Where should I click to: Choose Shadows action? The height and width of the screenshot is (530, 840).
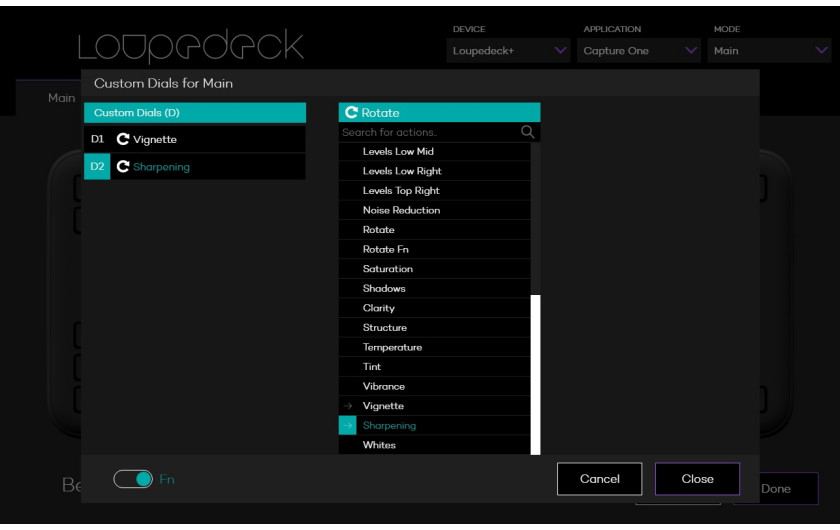pos(434,288)
